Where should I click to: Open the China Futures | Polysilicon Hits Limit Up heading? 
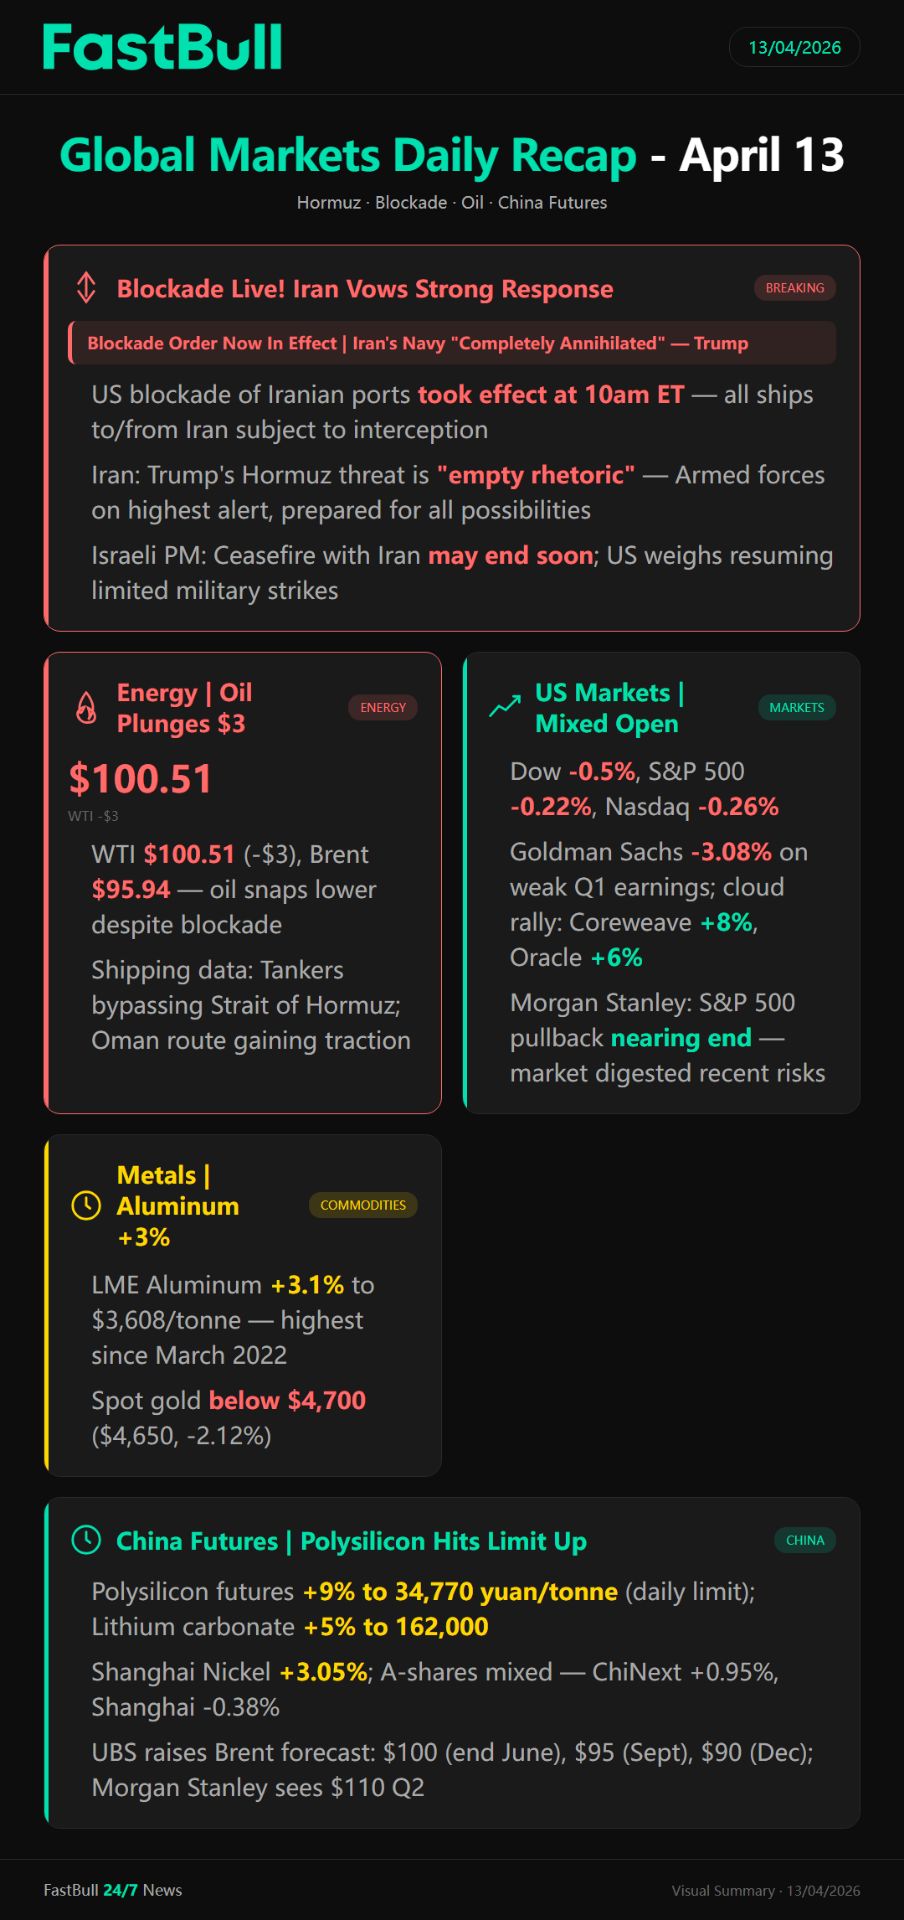click(351, 1541)
